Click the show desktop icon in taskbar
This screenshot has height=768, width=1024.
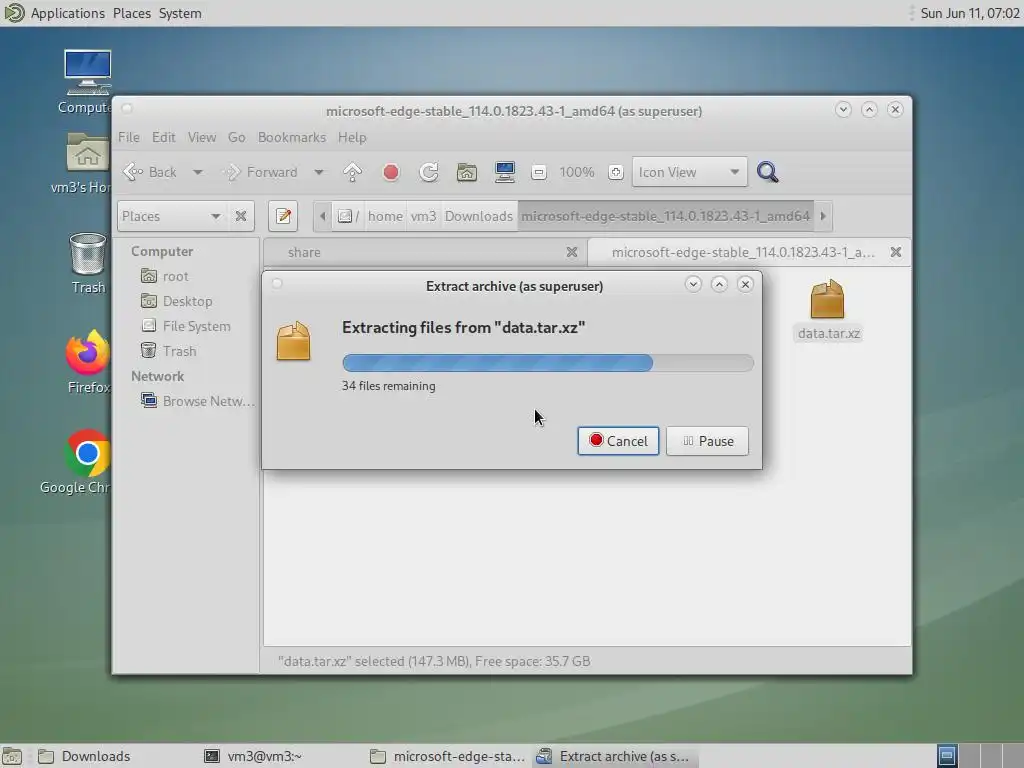point(12,756)
